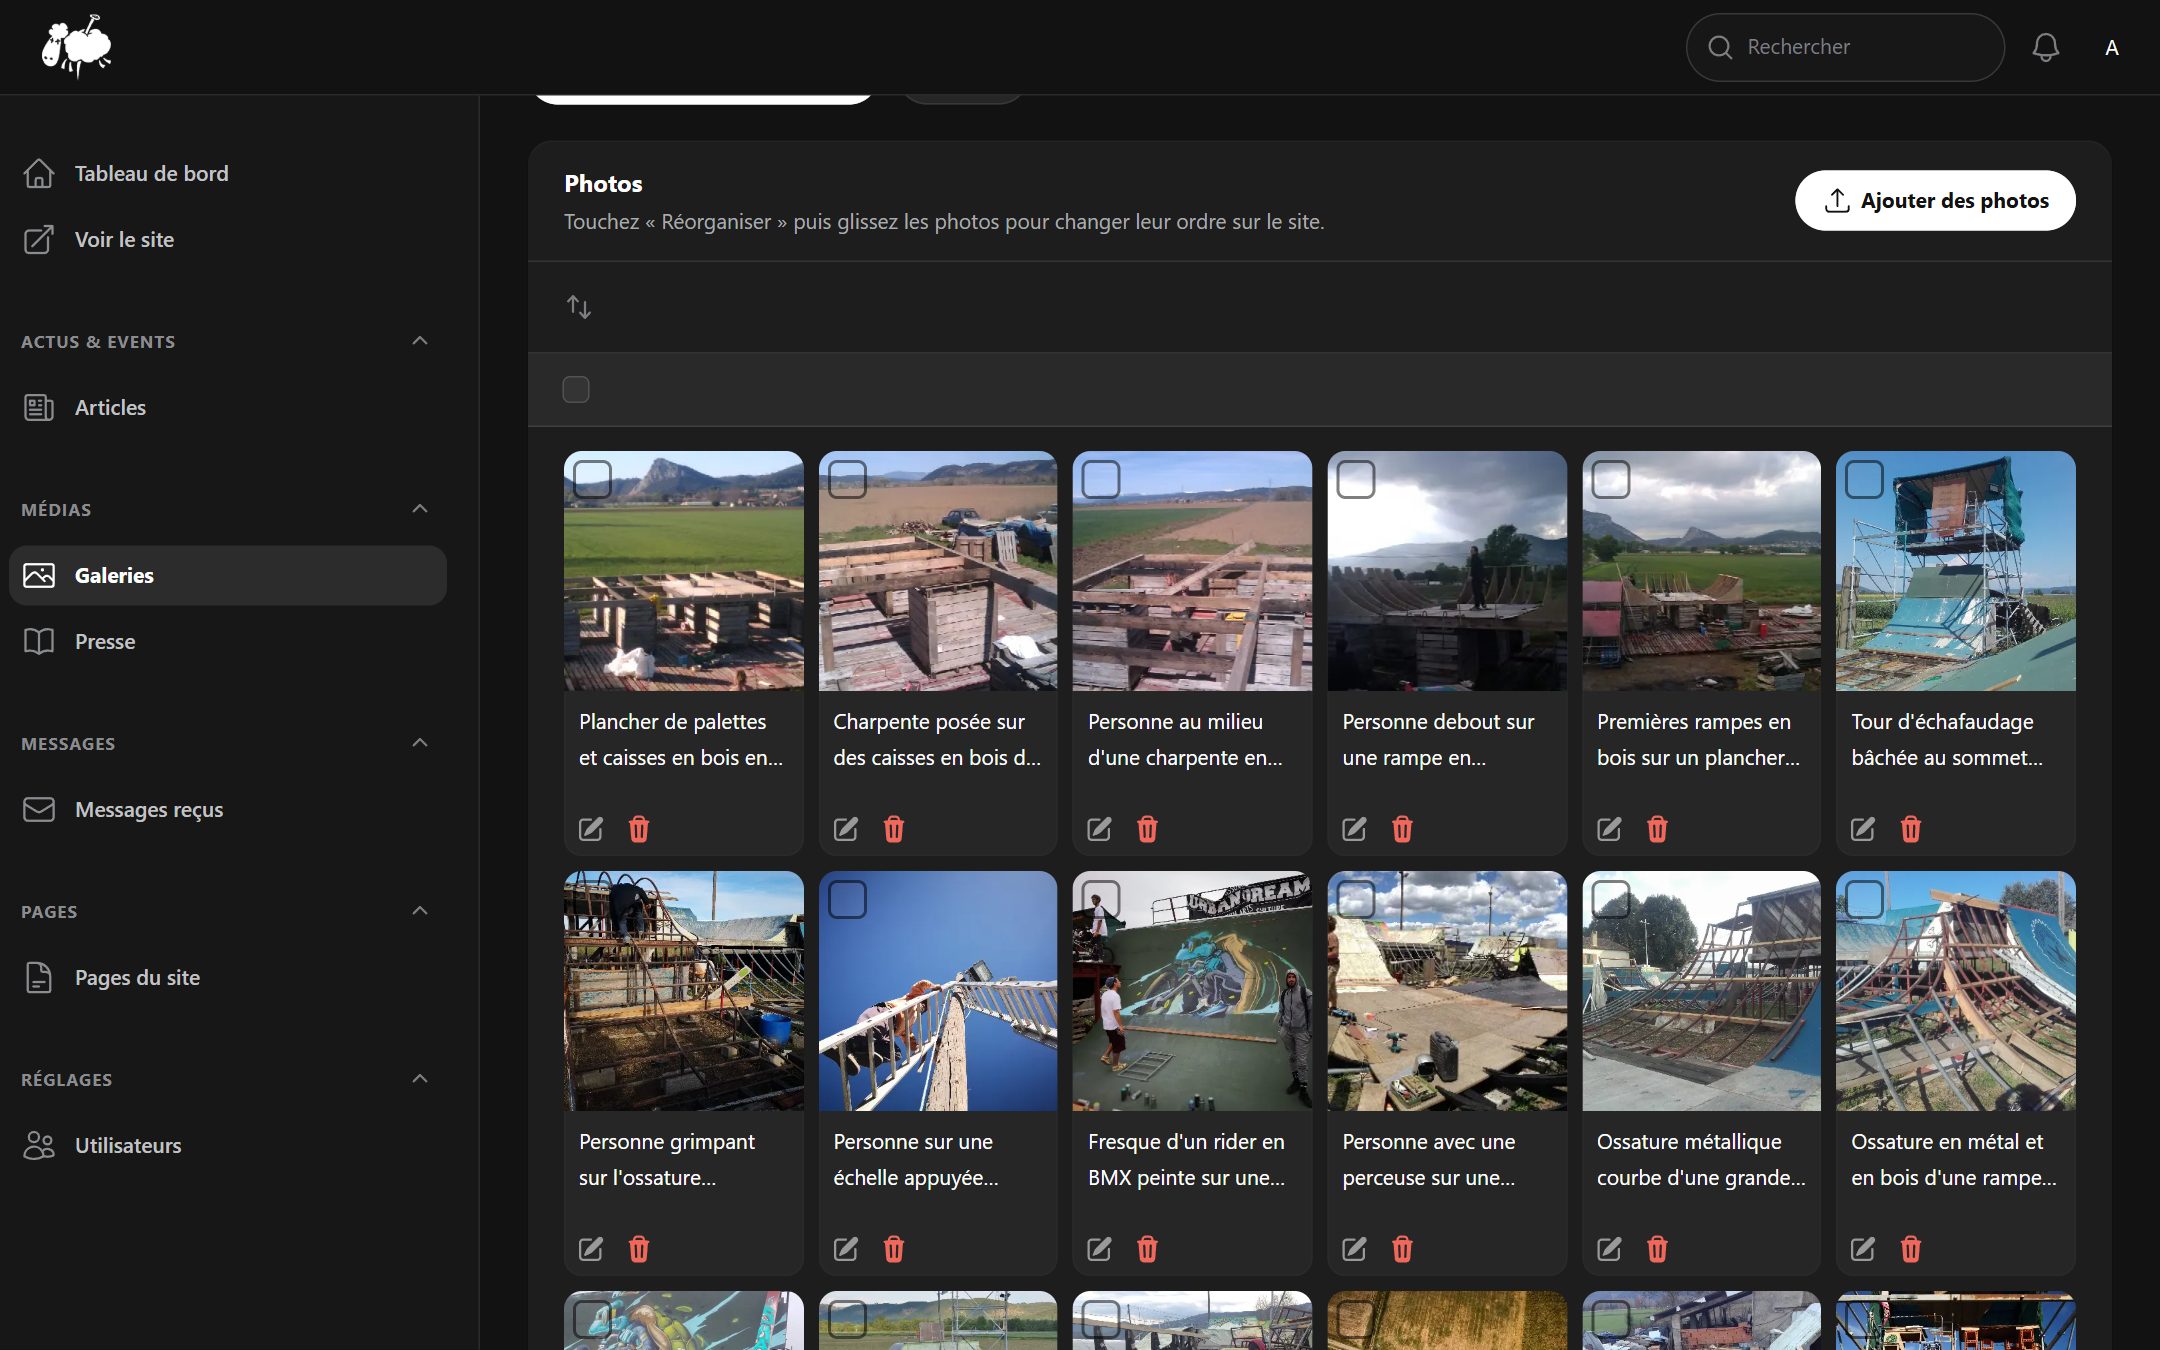Delete the Personne grimpant photo
2160x1350 pixels.
(639, 1249)
